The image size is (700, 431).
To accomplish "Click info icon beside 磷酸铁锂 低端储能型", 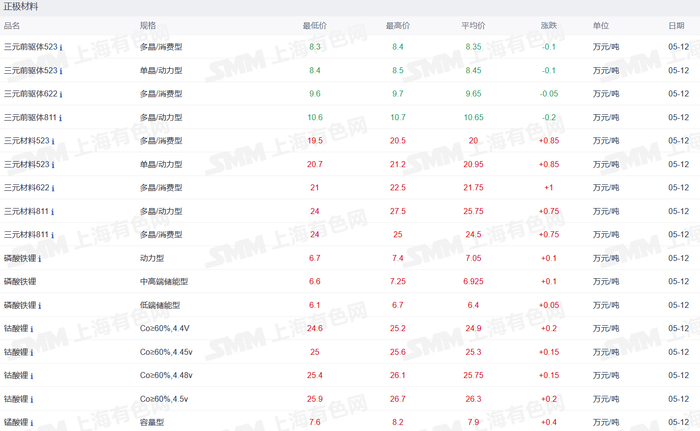I will point(39,305).
